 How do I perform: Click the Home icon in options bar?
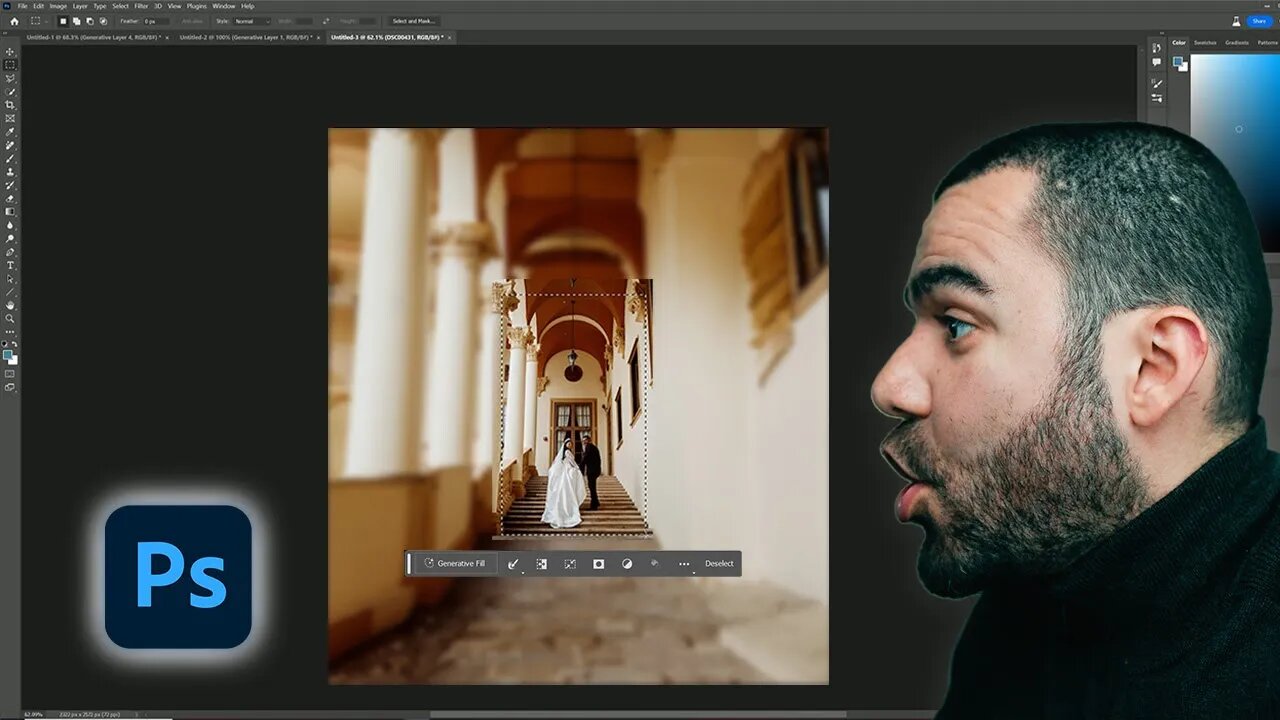(x=14, y=21)
